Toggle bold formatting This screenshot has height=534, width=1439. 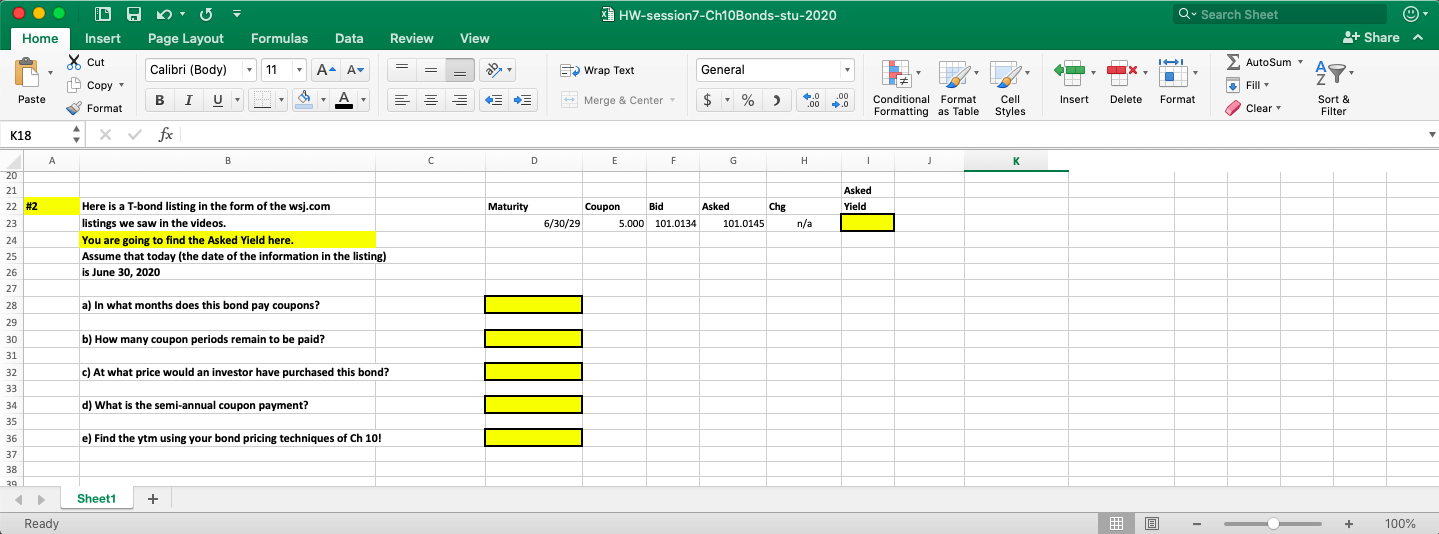click(x=159, y=100)
